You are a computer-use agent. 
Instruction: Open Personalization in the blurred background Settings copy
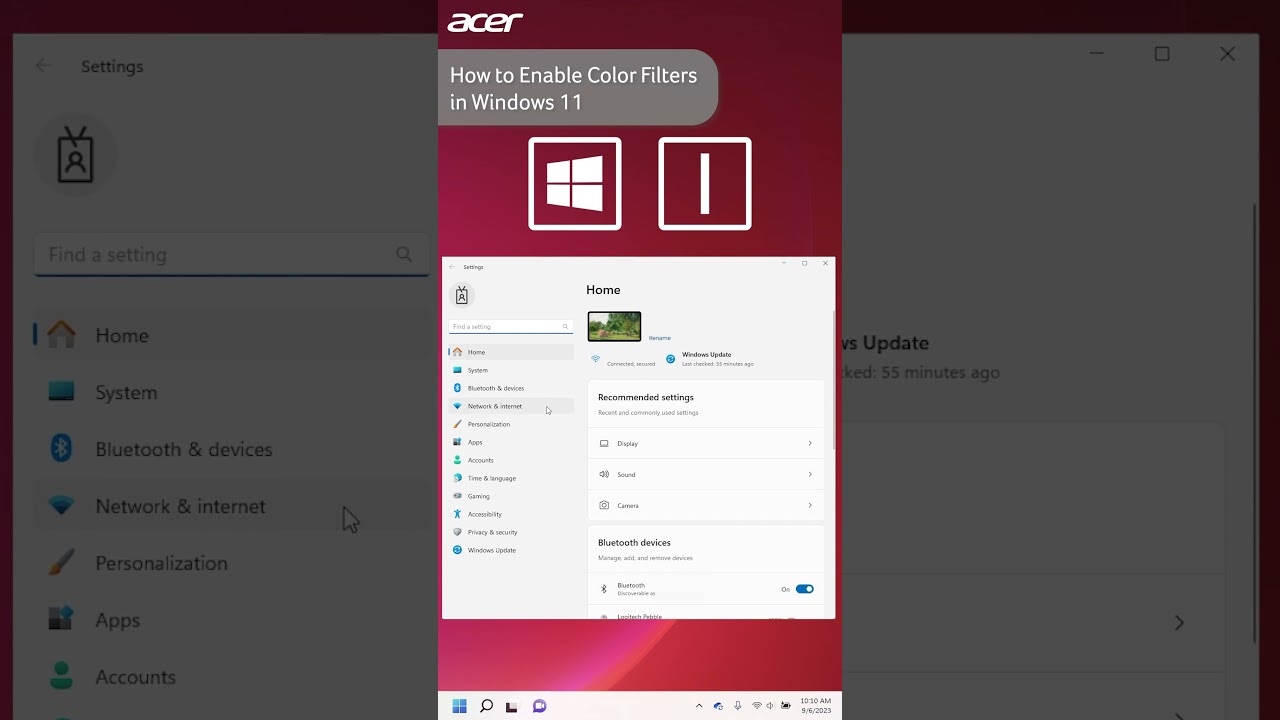pyautogui.click(x=232, y=563)
